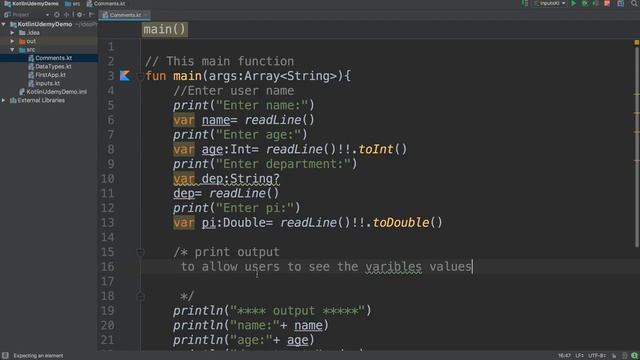Open the UTF-8 encoding selector
The width and height of the screenshot is (640, 360).
(597, 356)
